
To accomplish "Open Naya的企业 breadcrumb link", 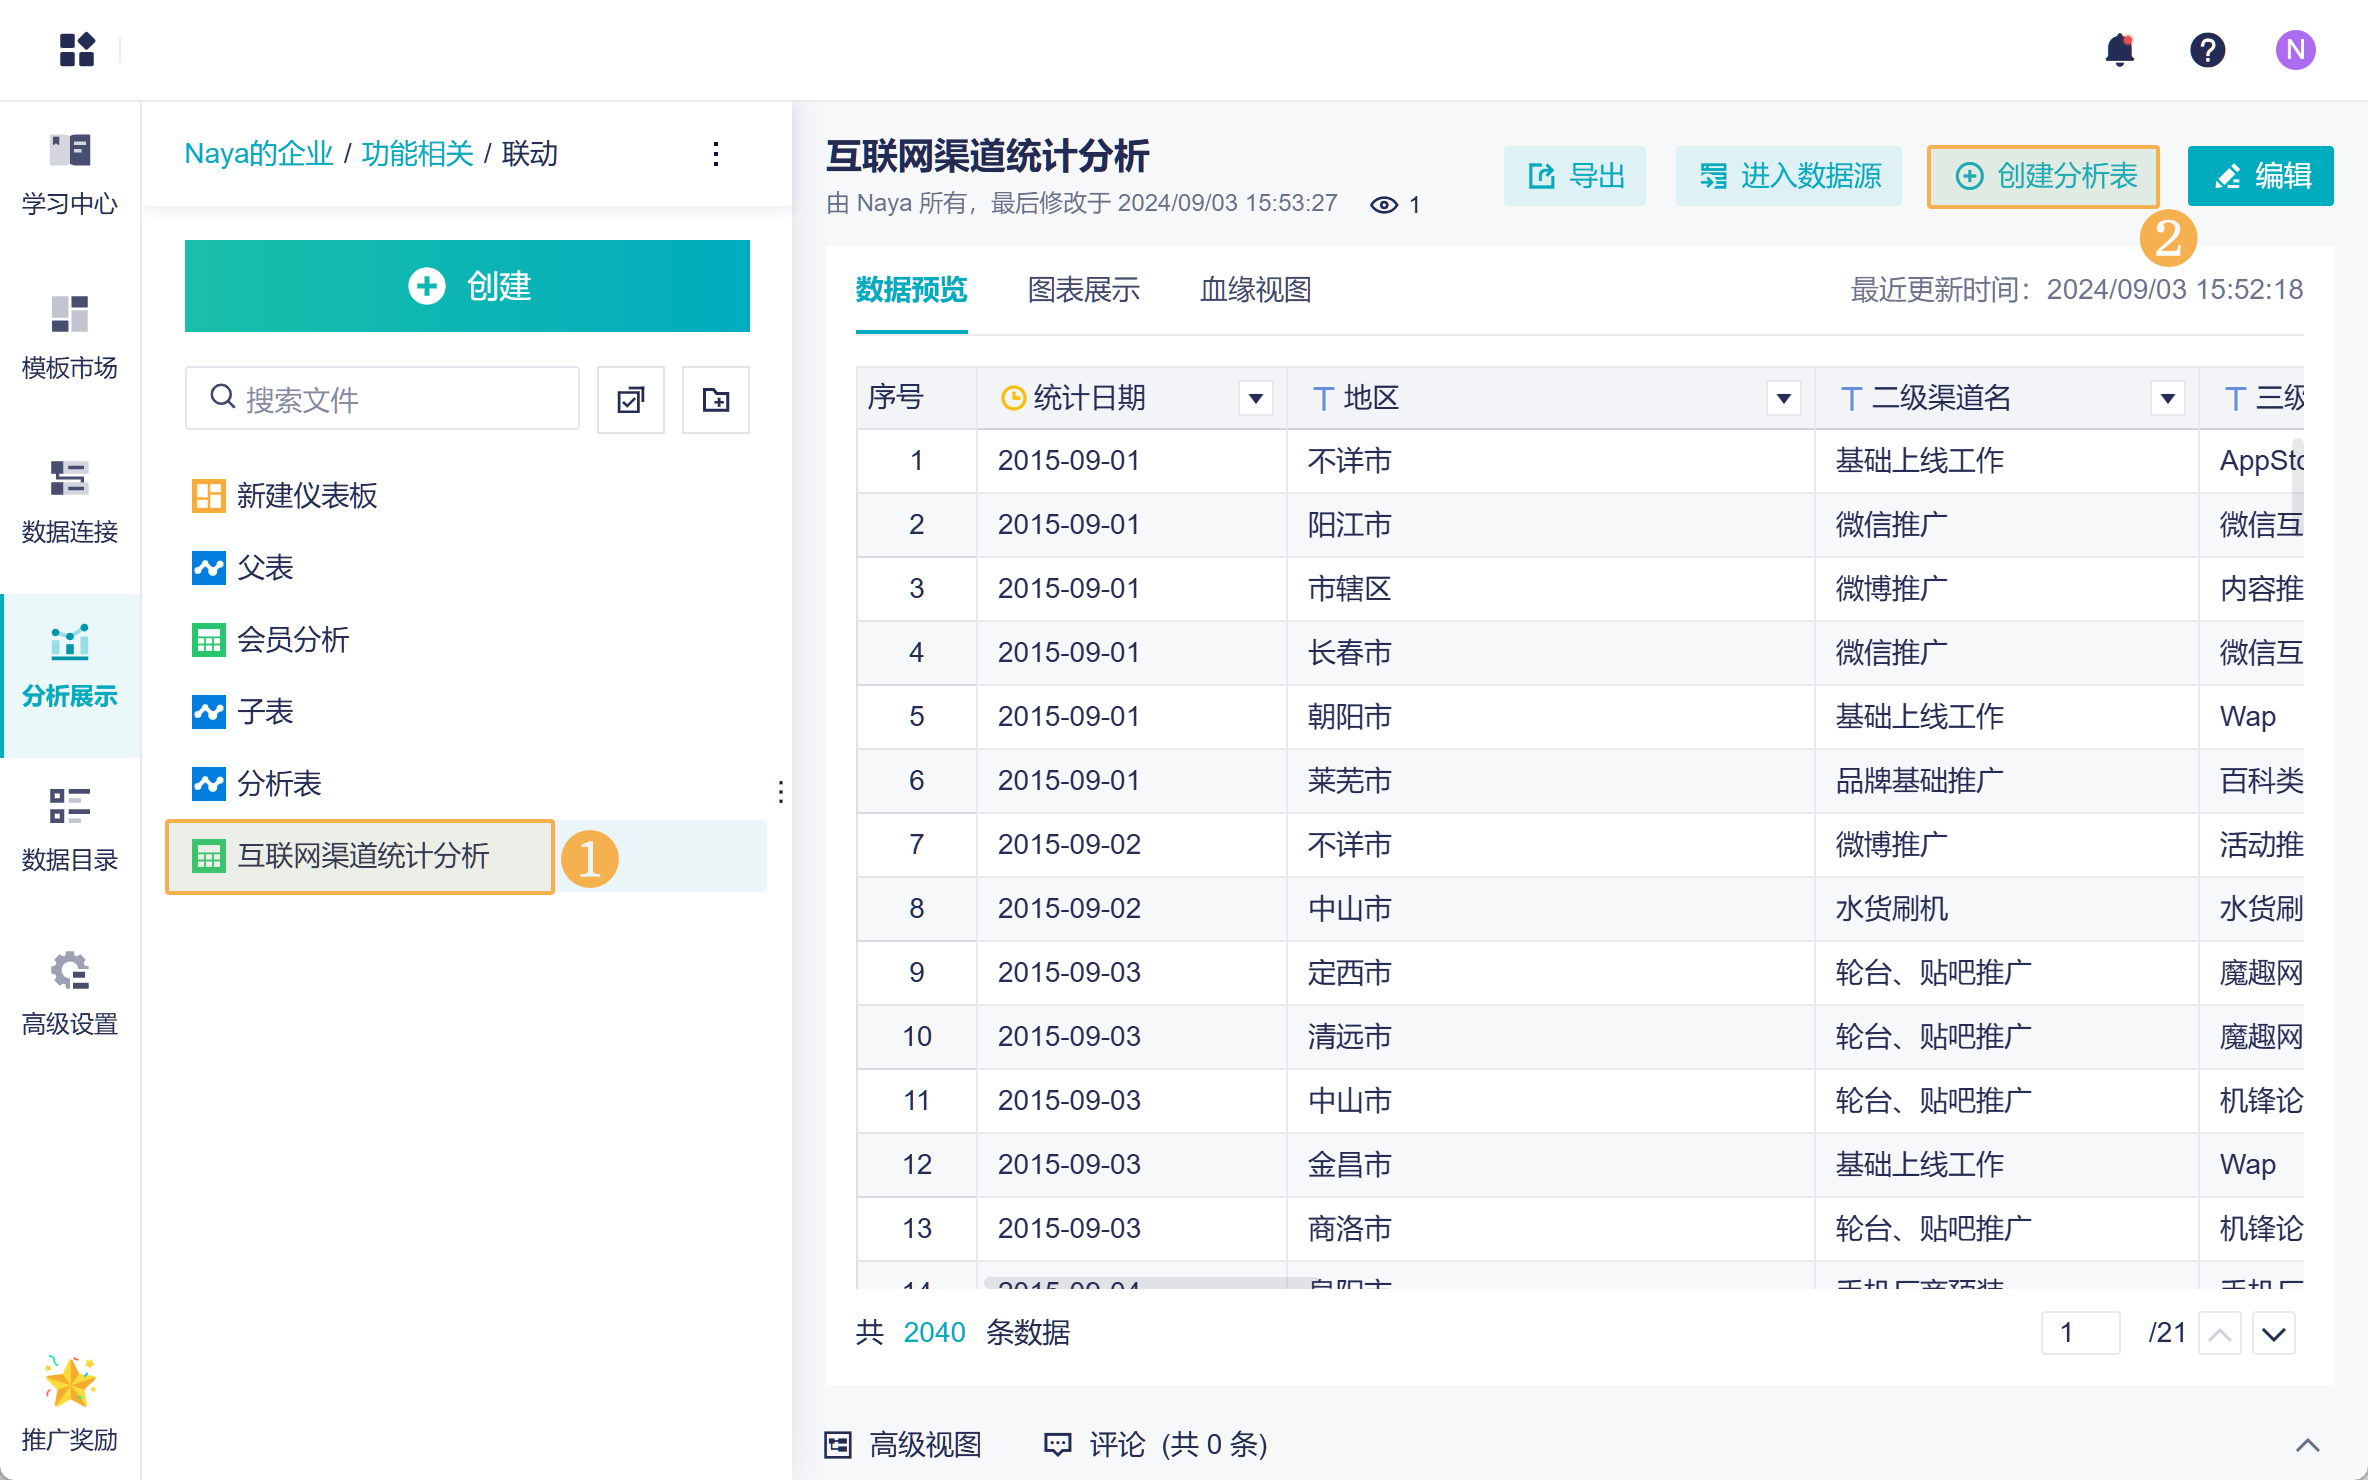I will pos(259,154).
